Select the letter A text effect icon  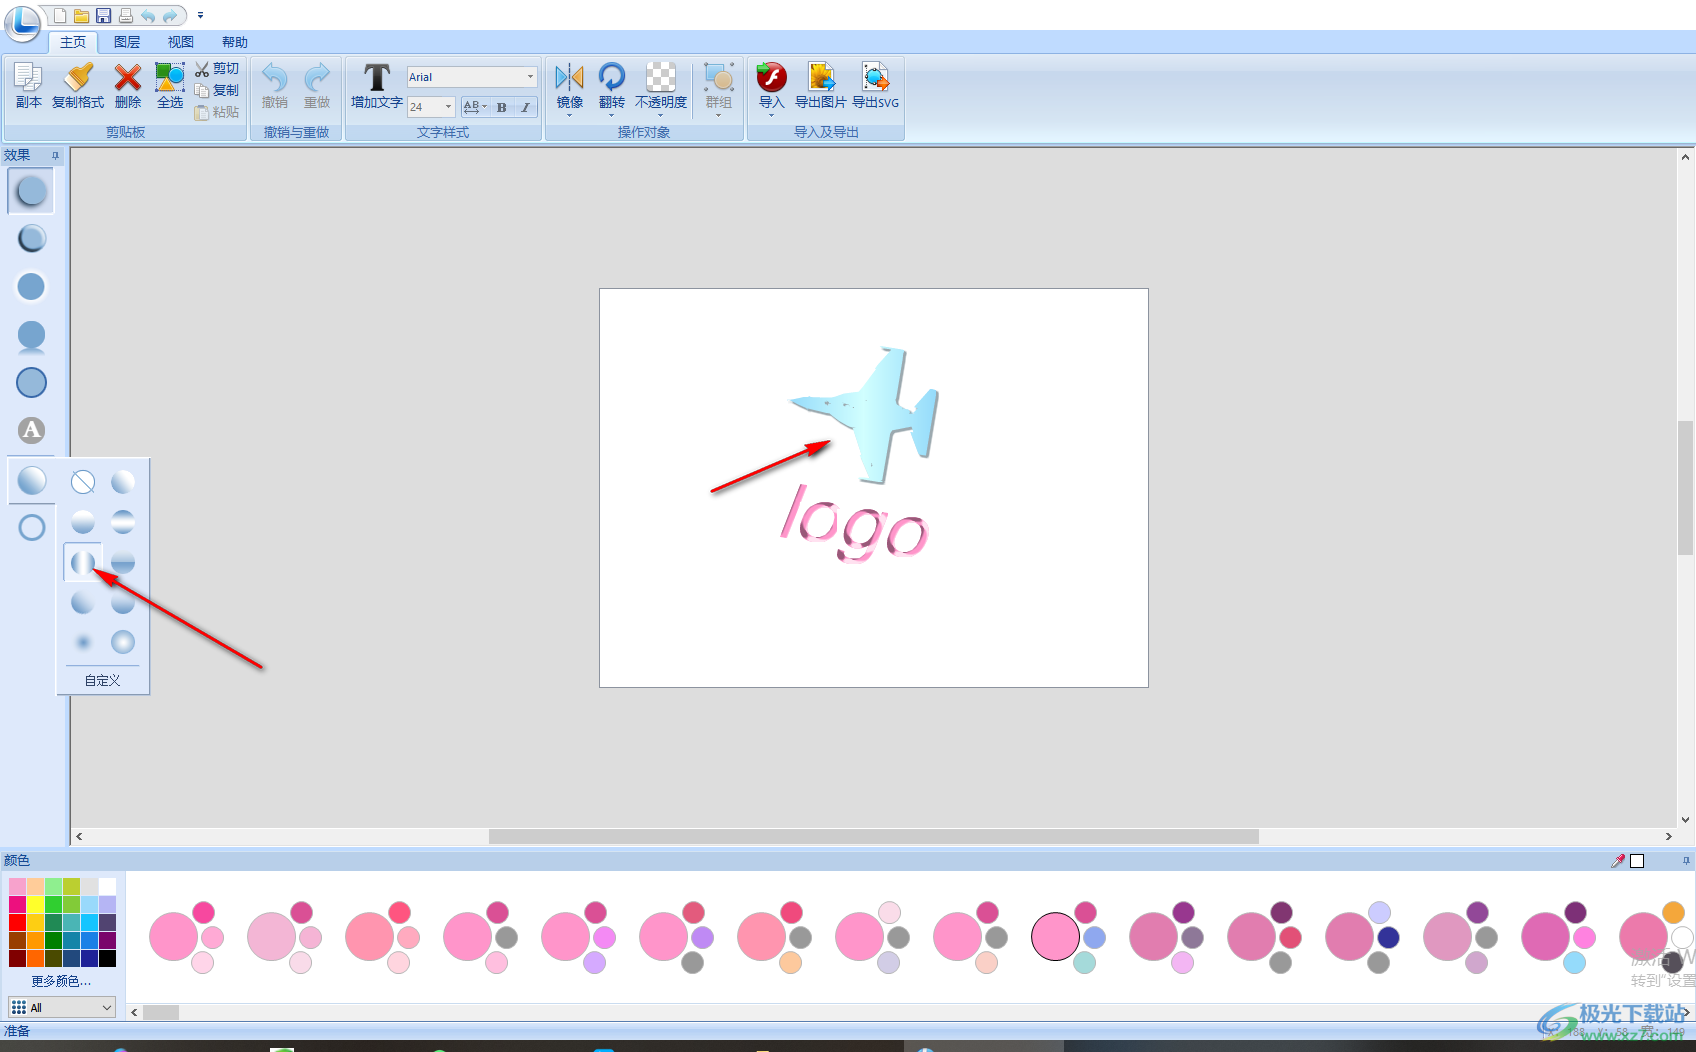point(31,430)
